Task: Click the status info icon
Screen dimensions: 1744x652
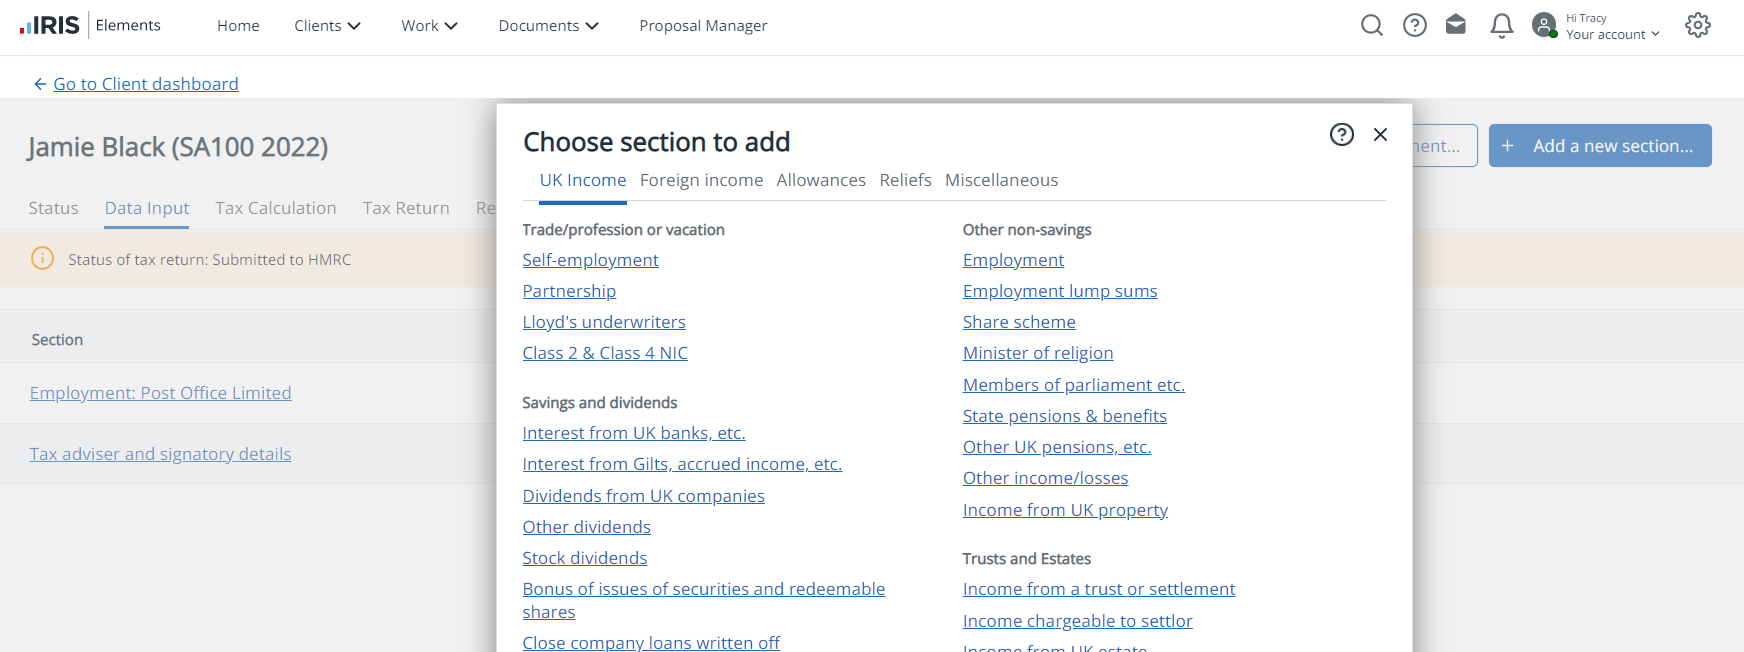Action: coord(42,259)
